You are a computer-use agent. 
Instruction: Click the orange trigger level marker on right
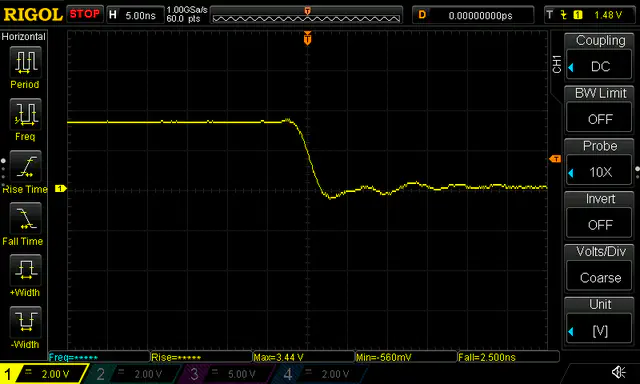(555, 159)
